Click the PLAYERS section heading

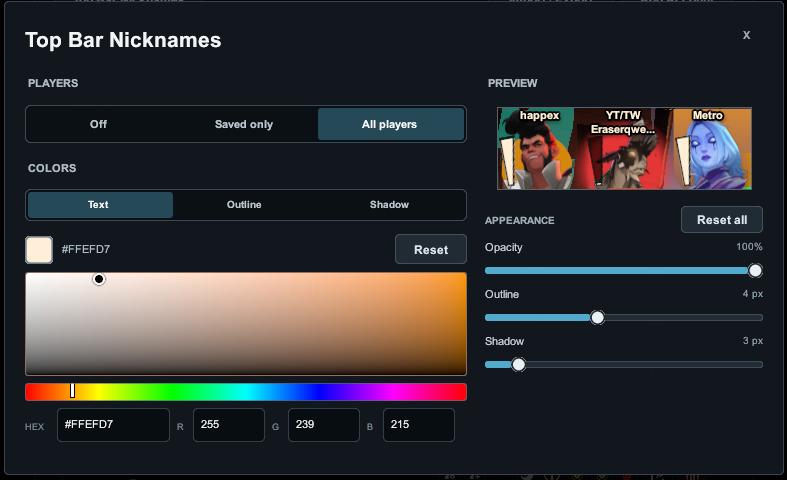(x=53, y=83)
